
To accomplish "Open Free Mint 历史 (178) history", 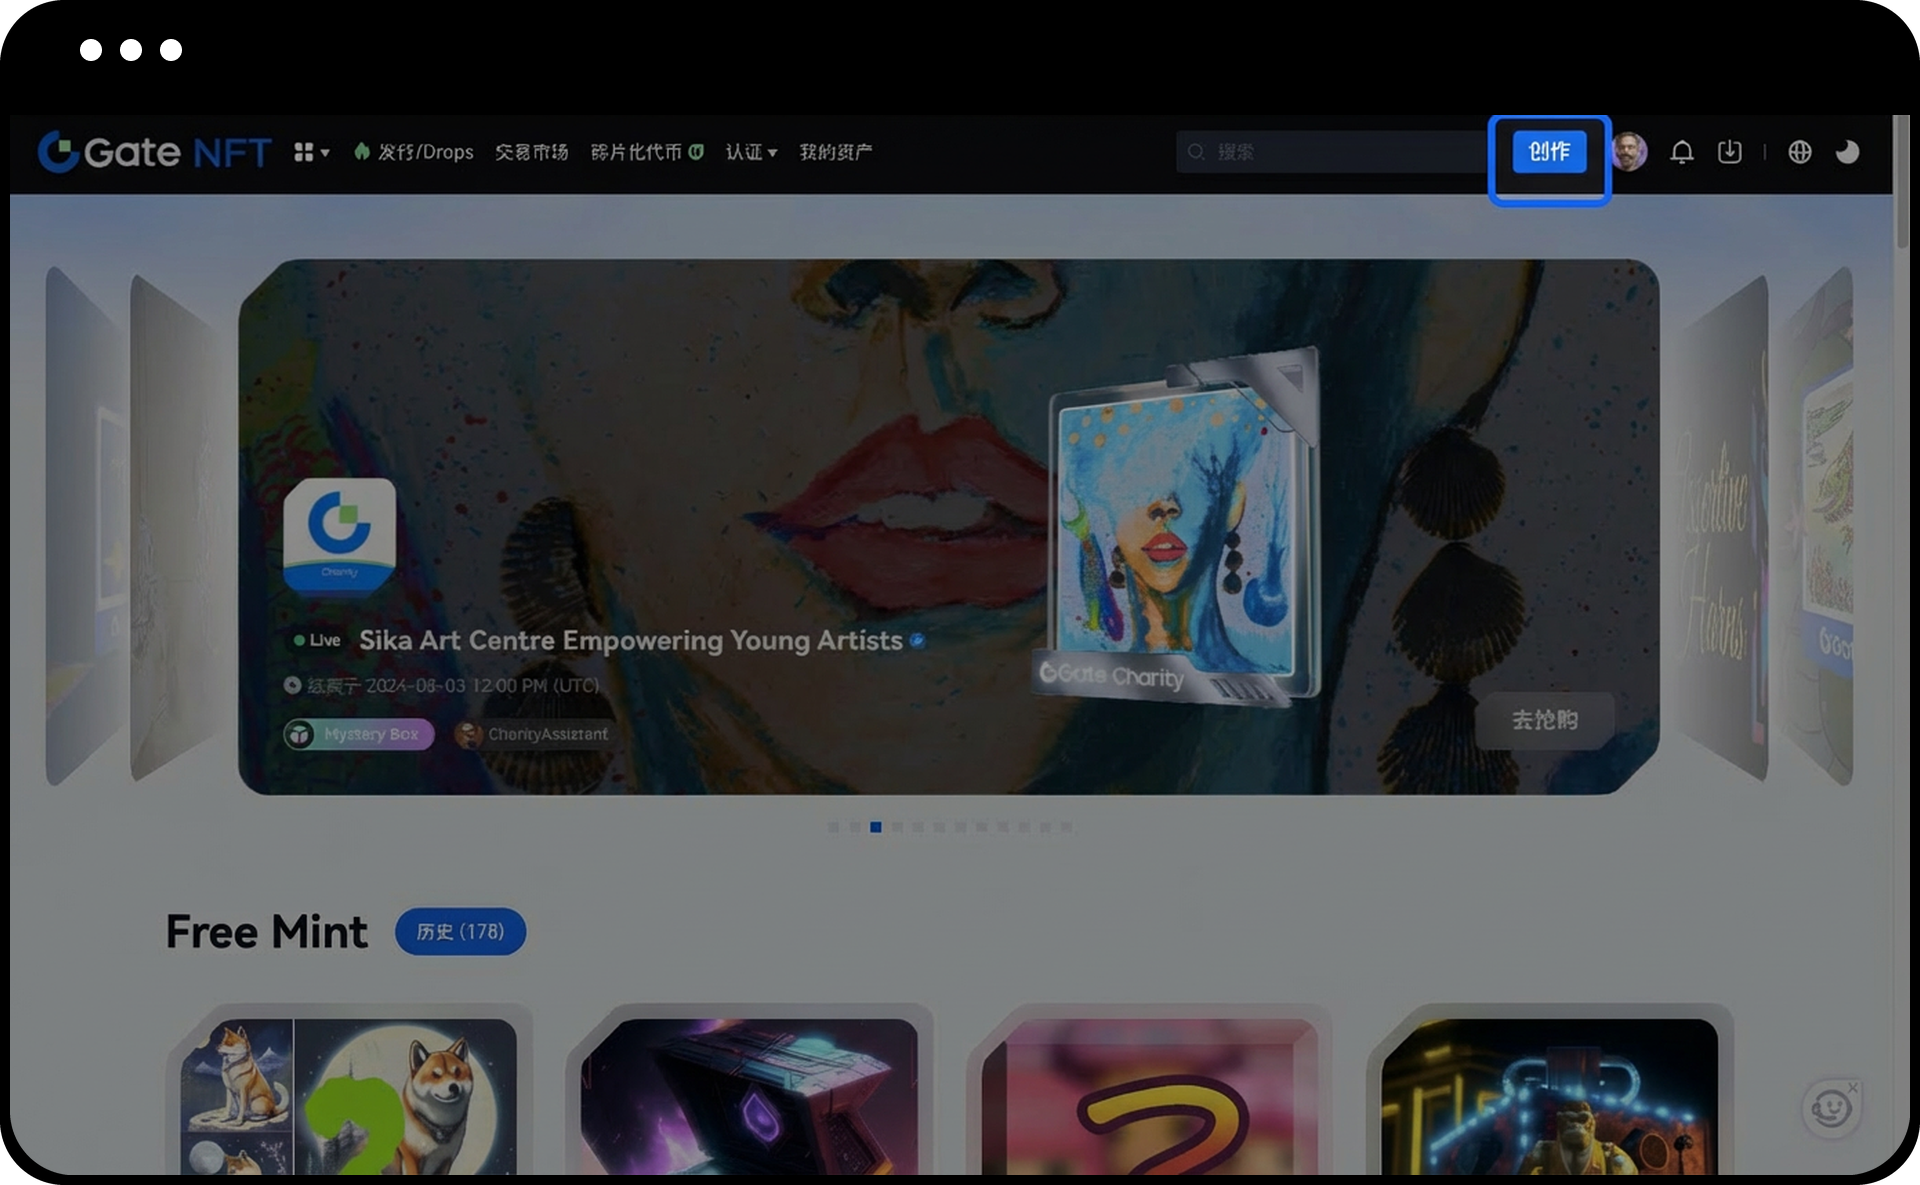I will coord(460,931).
